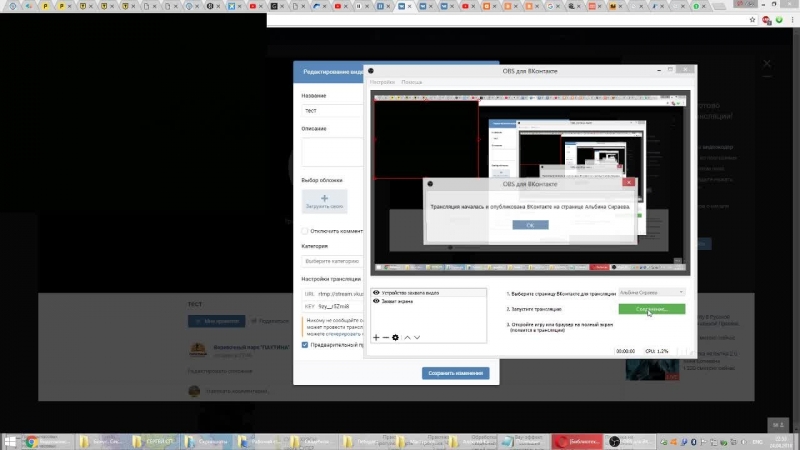Screen dimensions: 800x450
Task: Close the OBS broadcast-started message dialog
Action: pyautogui.click(x=629, y=182)
